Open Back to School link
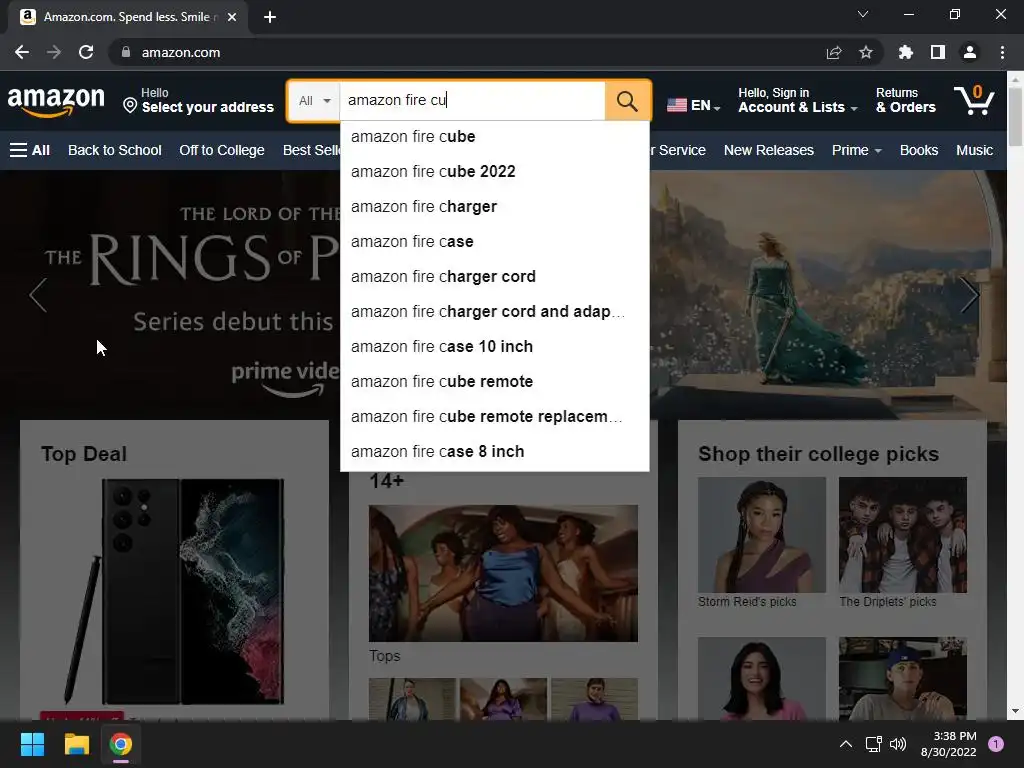 tap(115, 150)
